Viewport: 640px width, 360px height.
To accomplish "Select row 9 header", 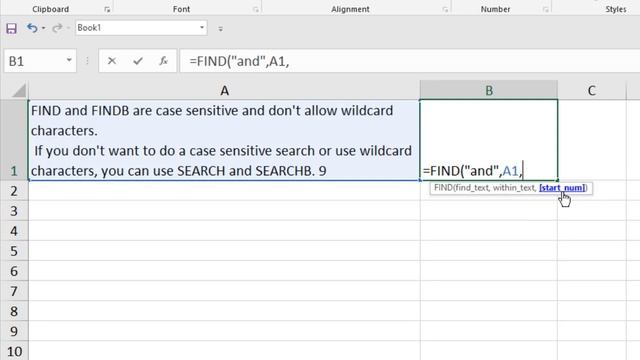I will point(14,331).
